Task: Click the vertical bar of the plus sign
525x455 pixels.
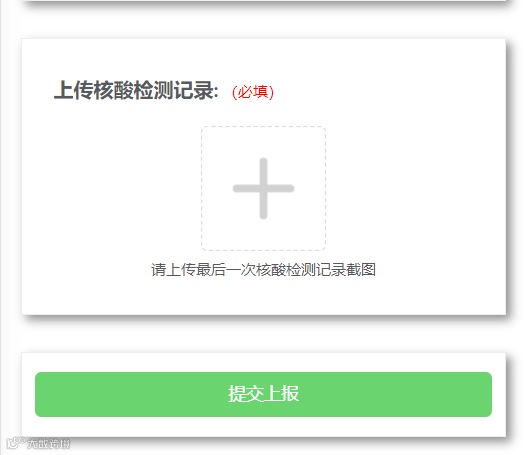Action: (x=264, y=188)
